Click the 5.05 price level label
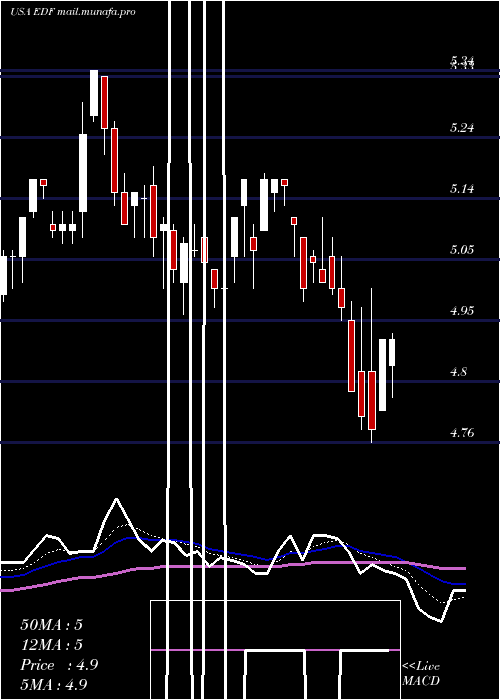The height and width of the screenshot is (700, 500). click(462, 250)
